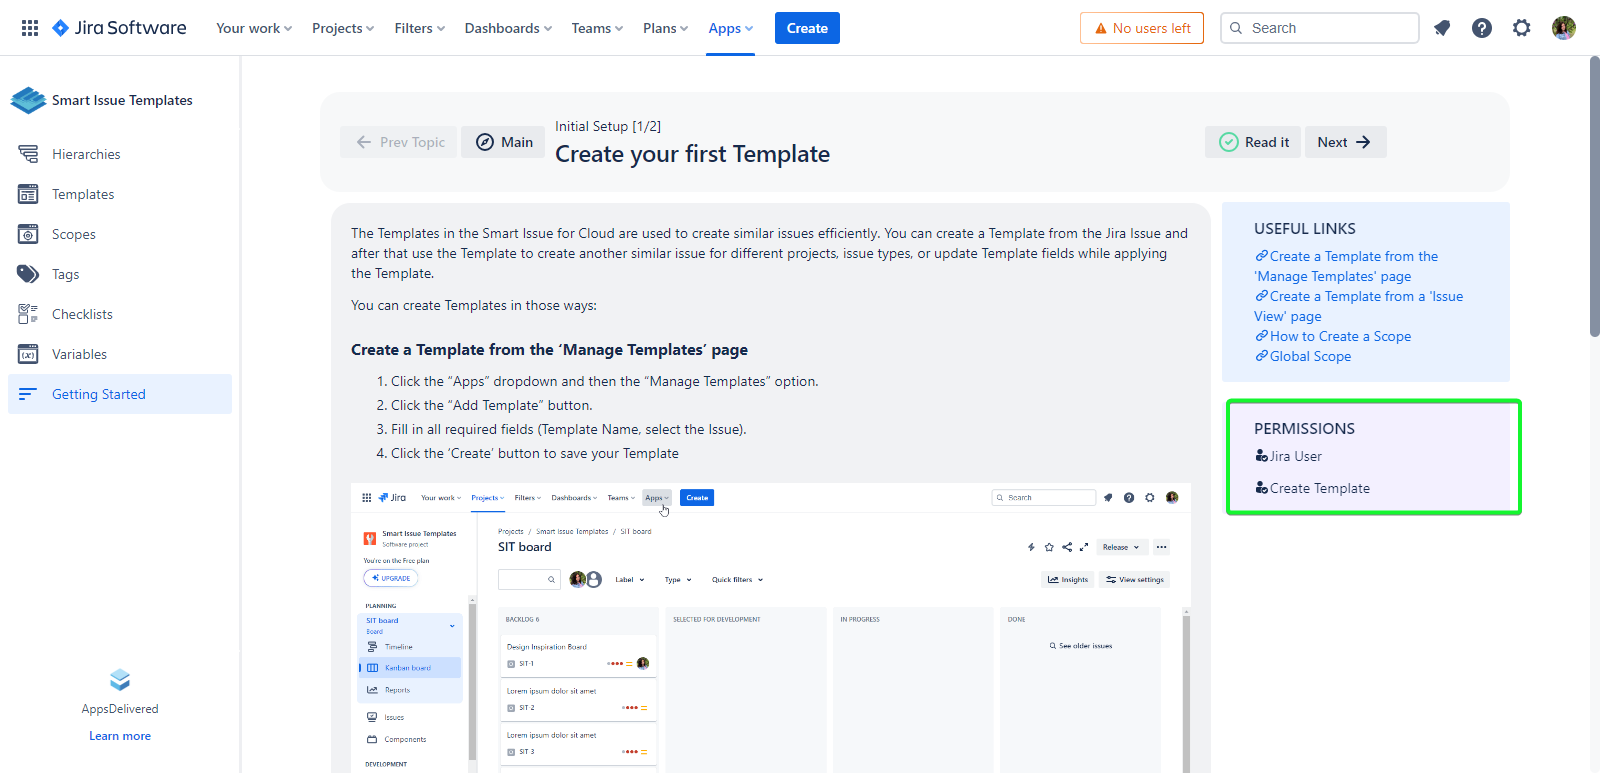Open Checklists from the sidebar
The height and width of the screenshot is (773, 1600).
pos(82,314)
